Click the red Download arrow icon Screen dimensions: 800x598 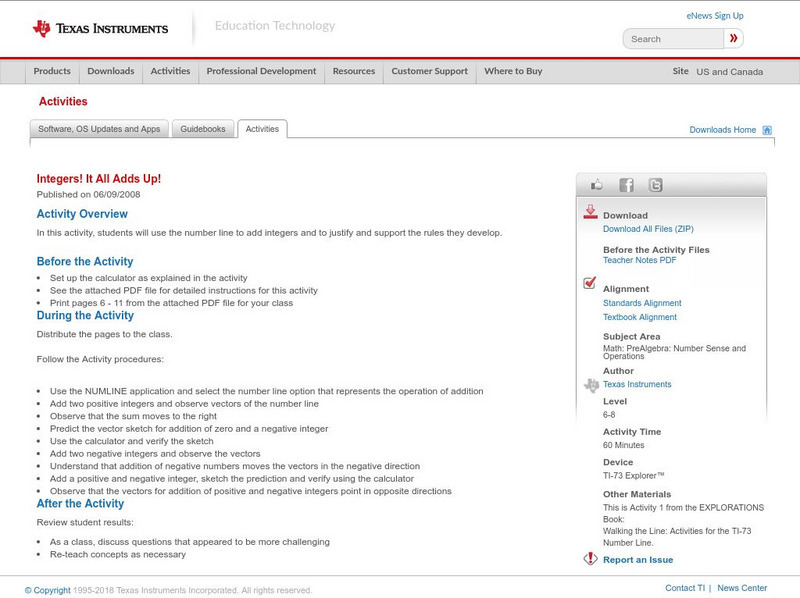tap(590, 212)
